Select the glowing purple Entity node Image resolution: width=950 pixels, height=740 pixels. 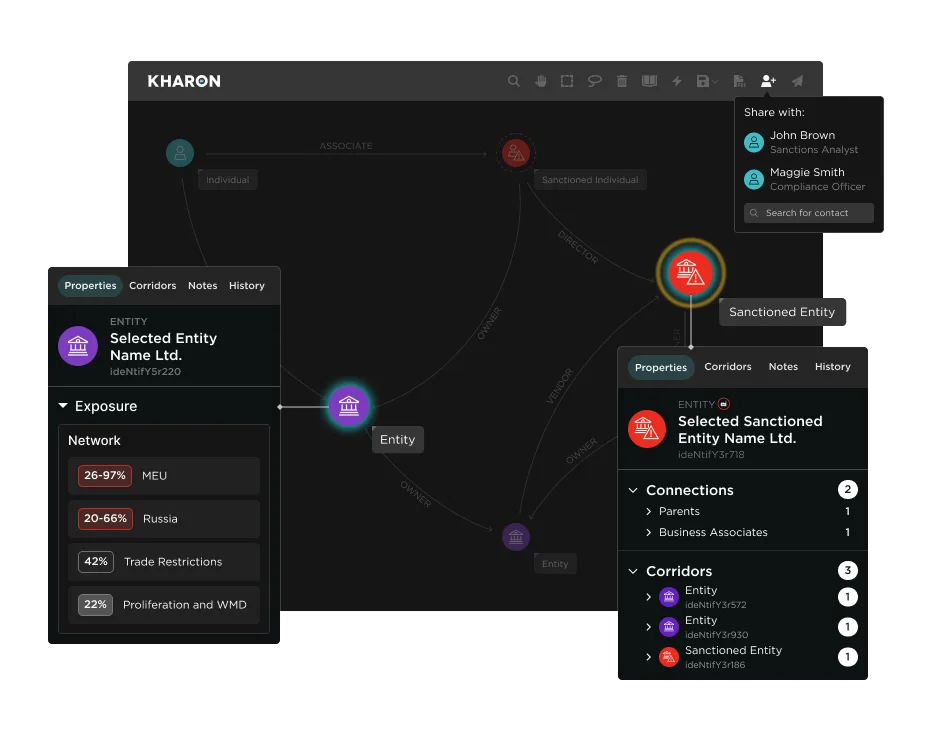348,405
